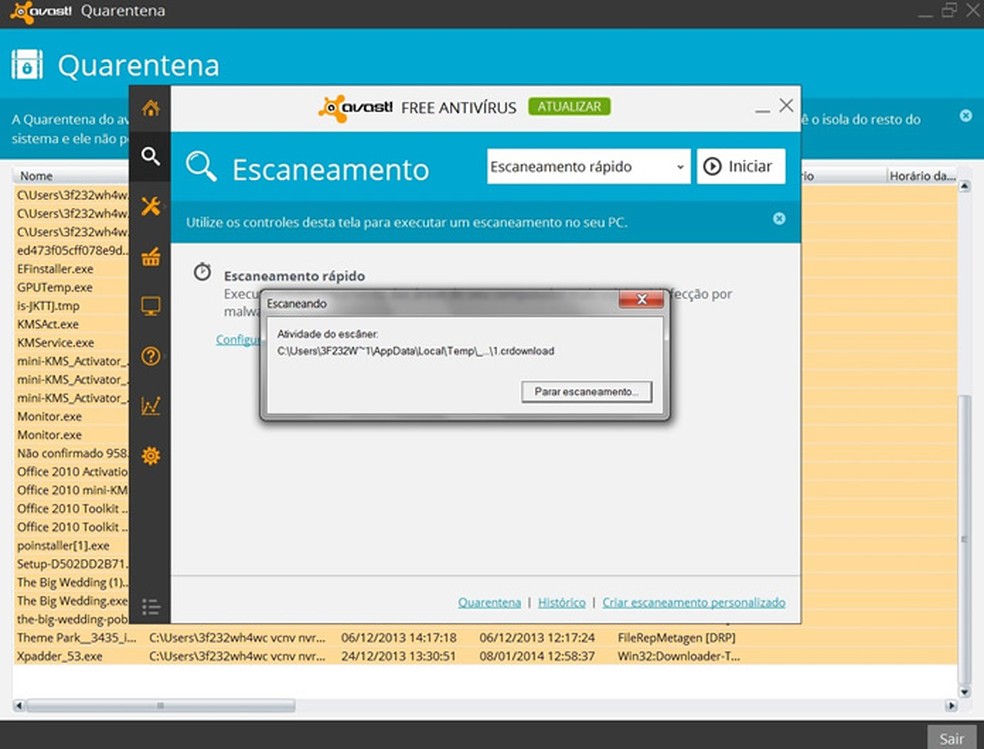Select the EFinstaller.exe entry
Screen dimensions: 984x749
(55, 268)
